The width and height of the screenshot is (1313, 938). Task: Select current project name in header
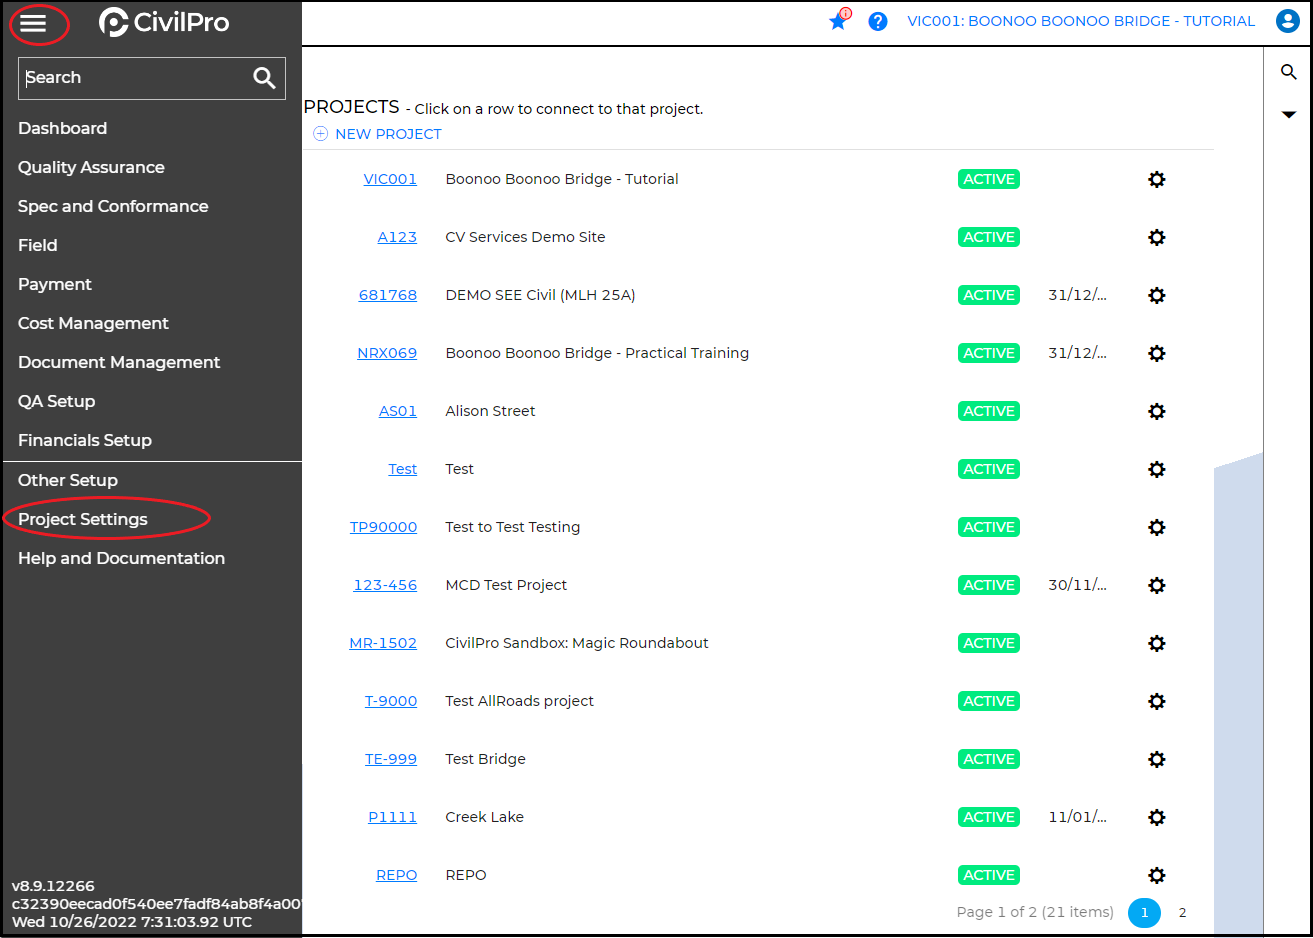click(1080, 21)
